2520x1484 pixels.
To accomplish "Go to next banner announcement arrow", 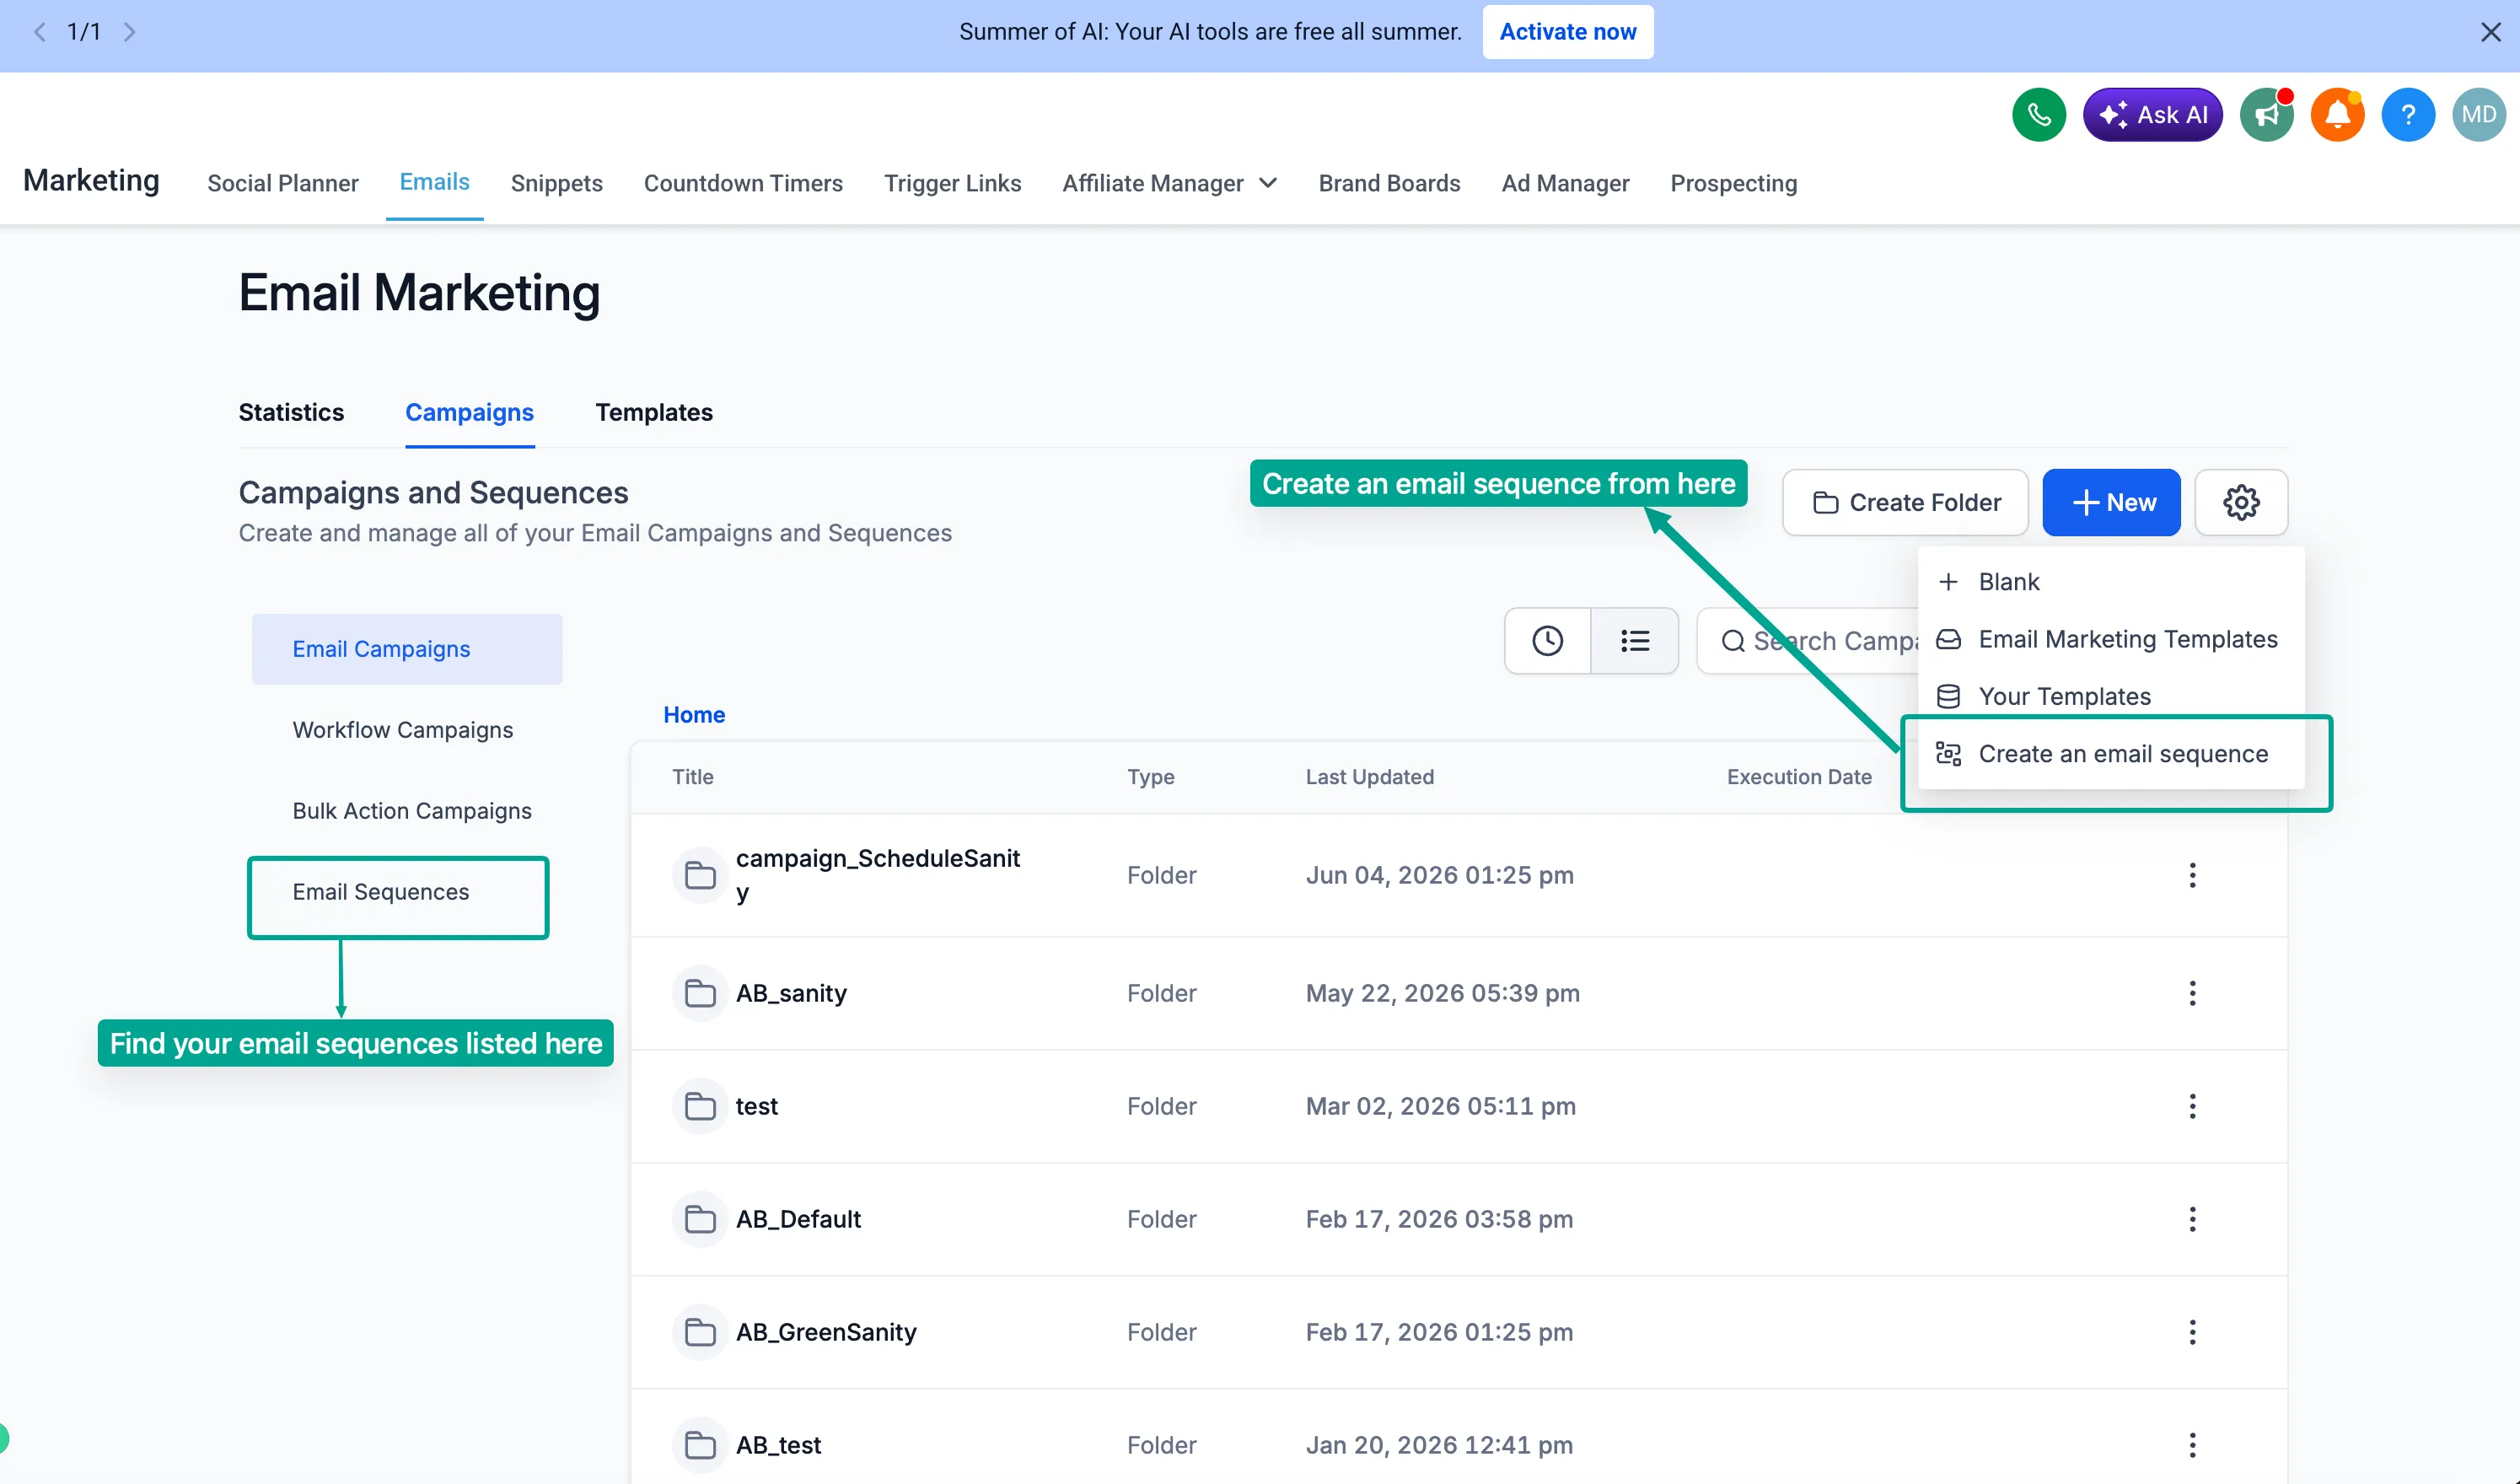I will (129, 32).
